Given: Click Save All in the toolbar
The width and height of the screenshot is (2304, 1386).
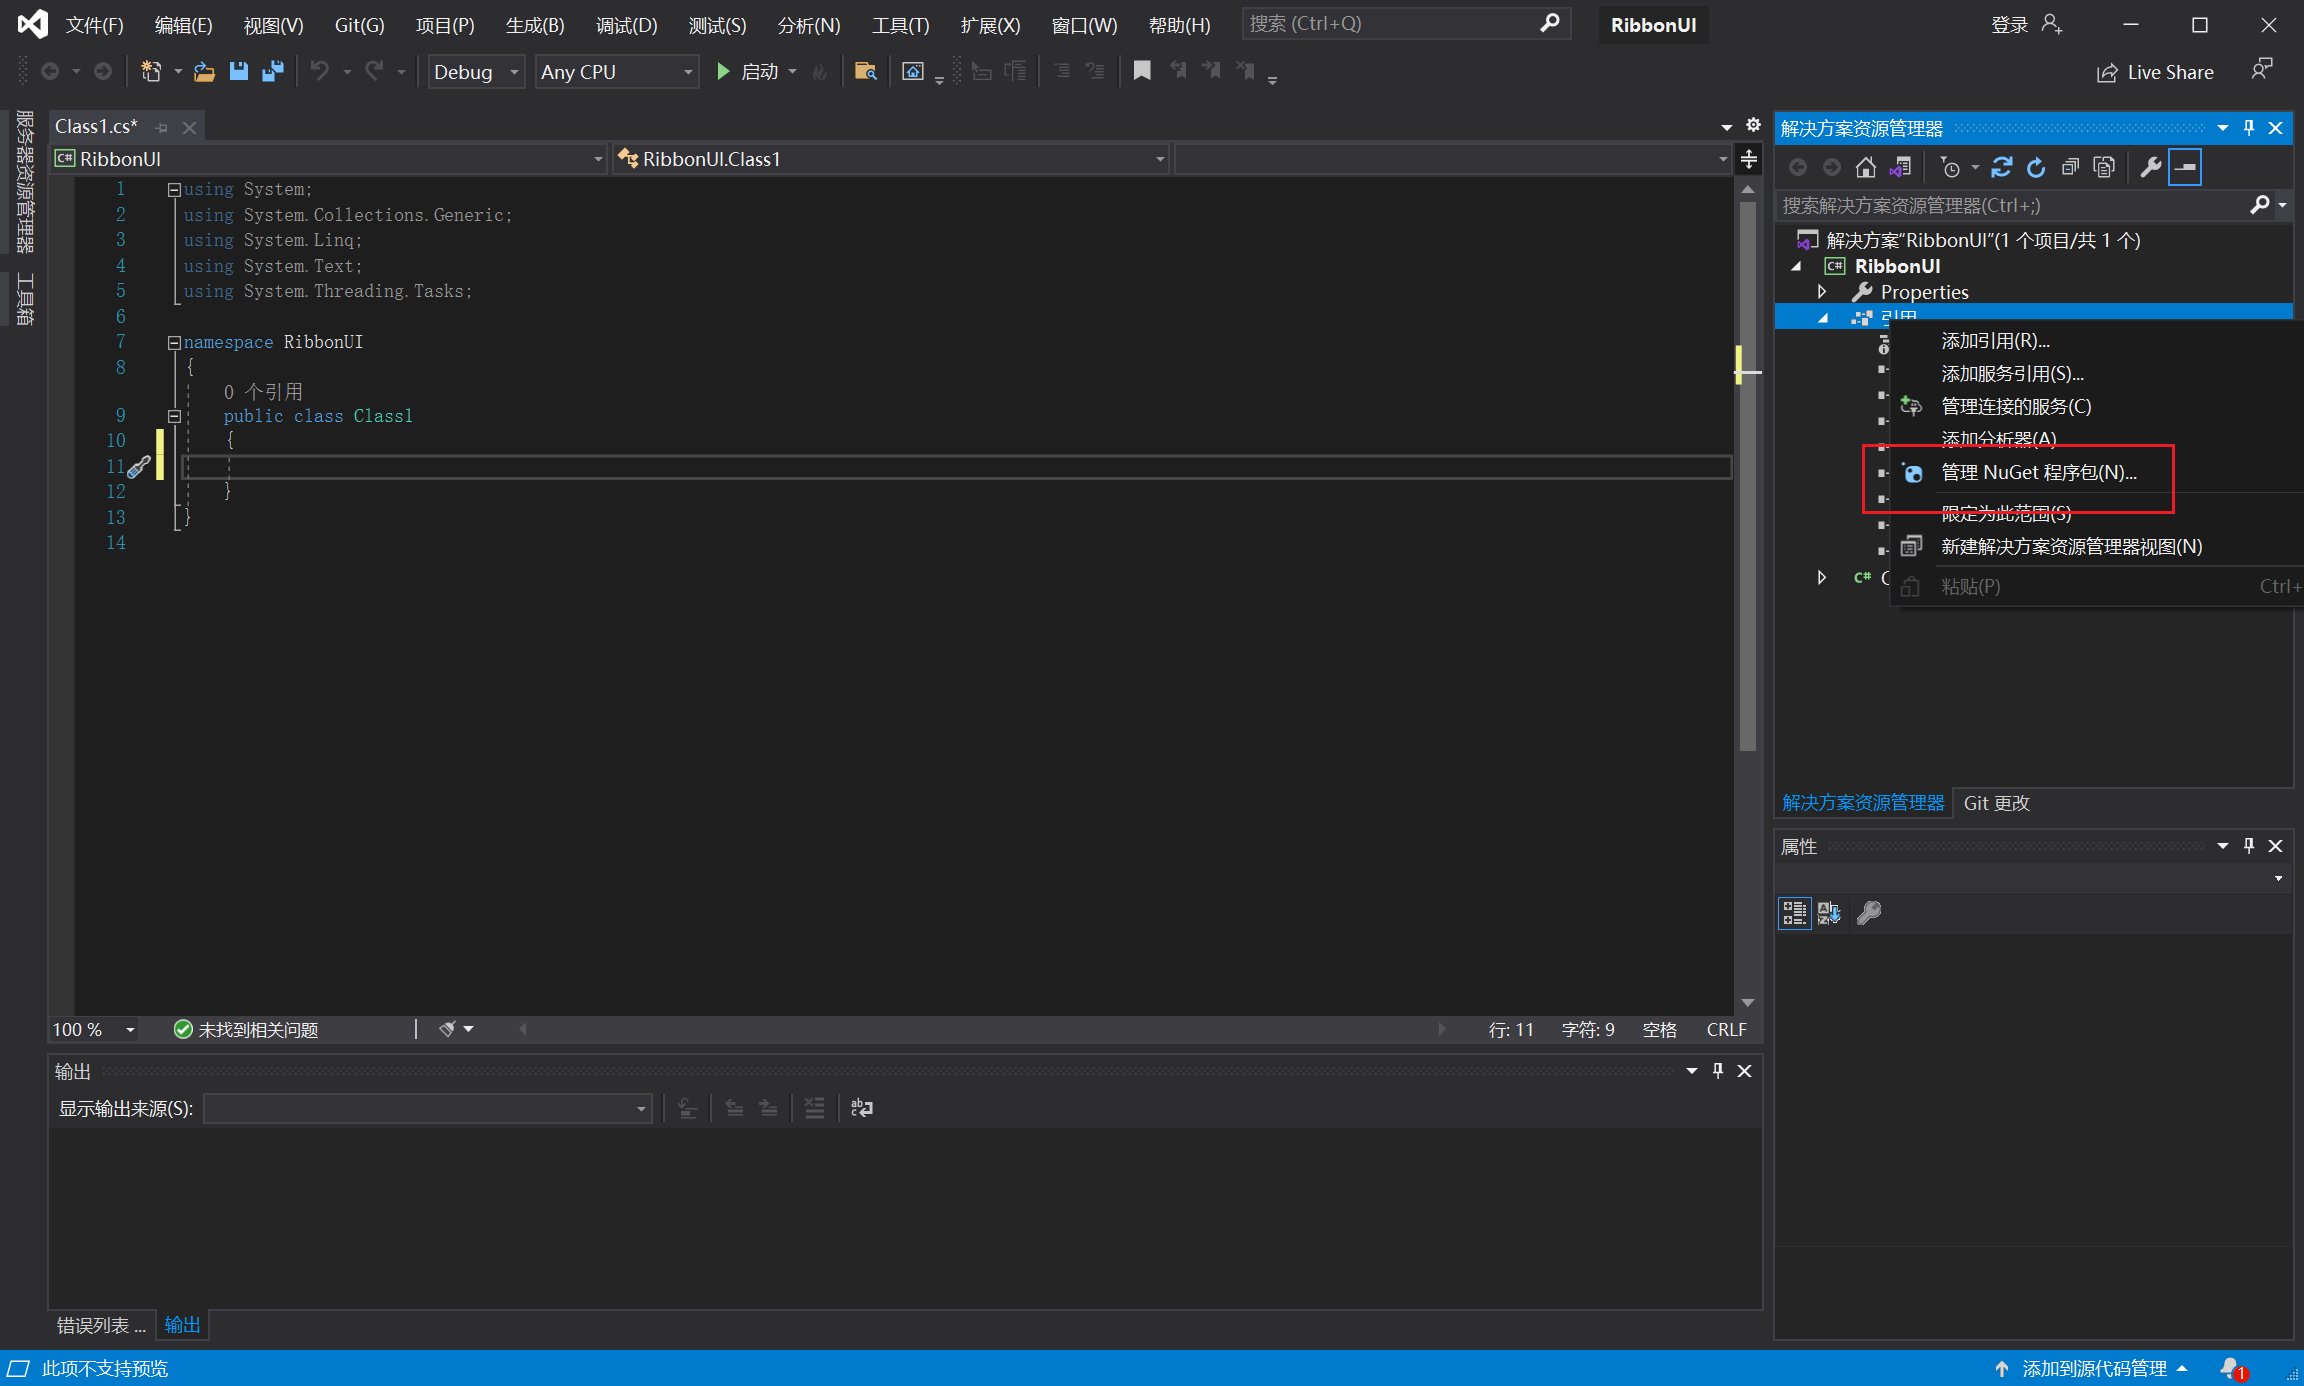Looking at the screenshot, I should click(x=272, y=72).
